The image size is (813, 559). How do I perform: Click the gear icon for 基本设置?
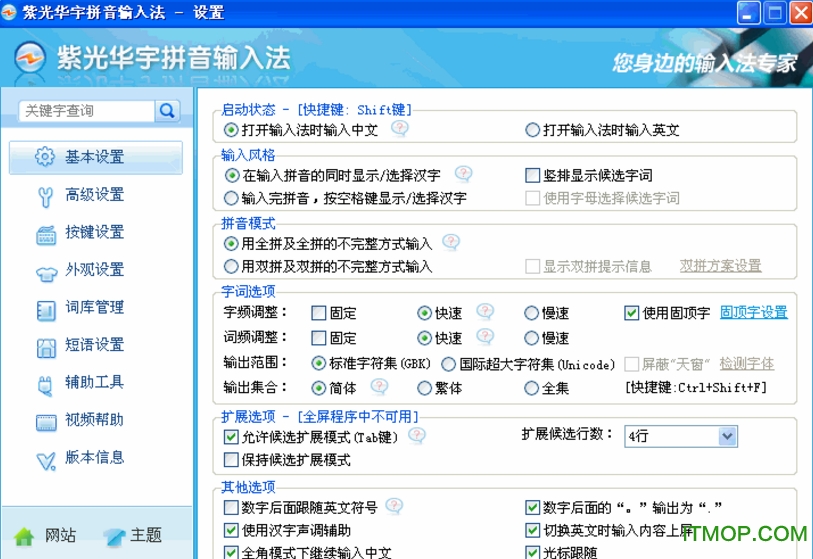tap(45, 156)
